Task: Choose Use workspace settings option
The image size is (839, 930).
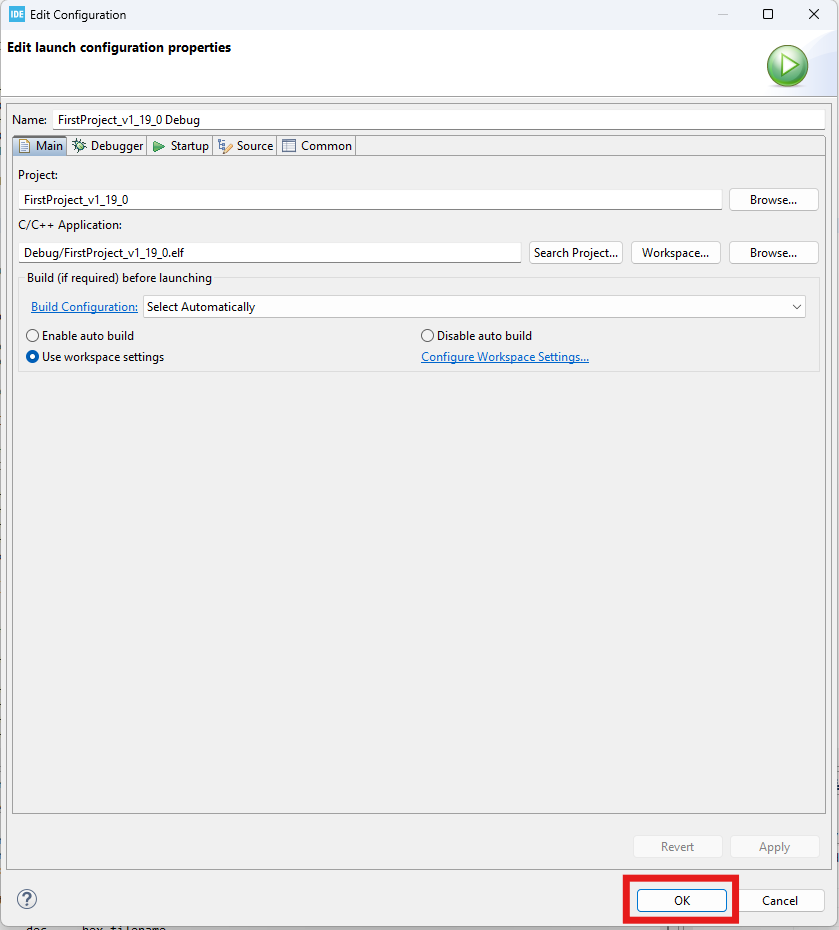Action: pyautogui.click(x=33, y=357)
